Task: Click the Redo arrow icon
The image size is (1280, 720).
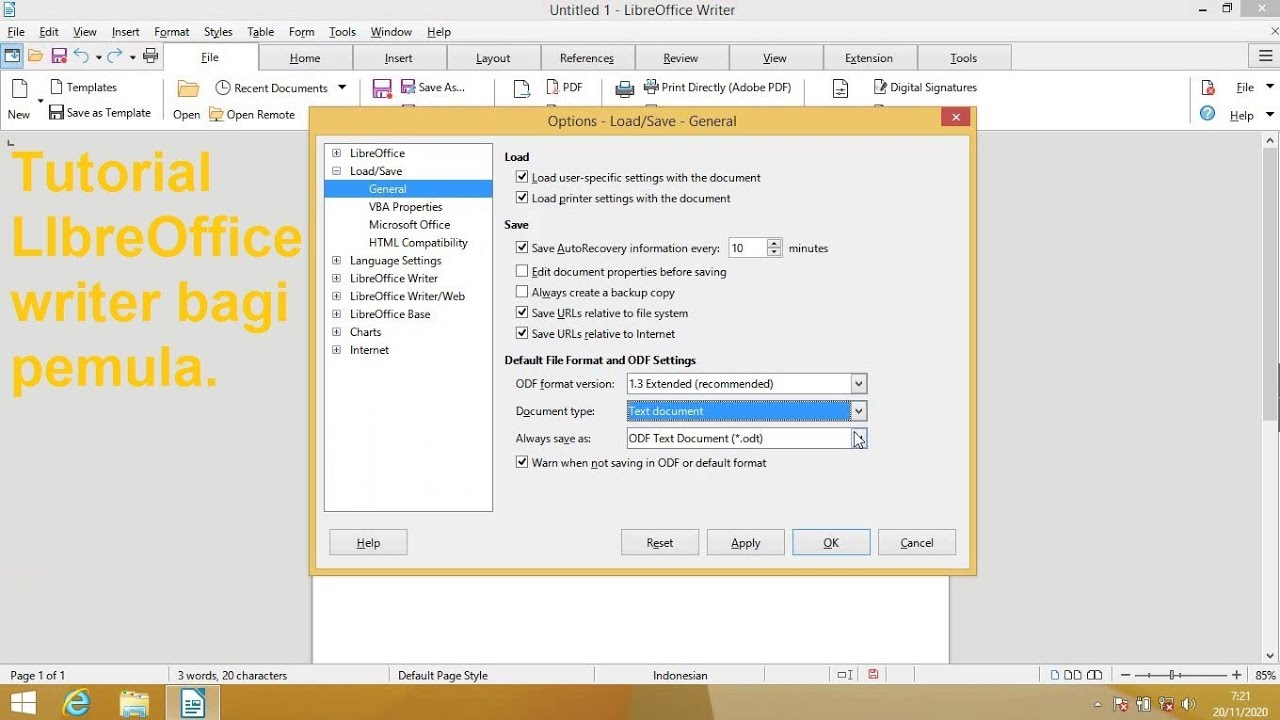Action: (115, 56)
